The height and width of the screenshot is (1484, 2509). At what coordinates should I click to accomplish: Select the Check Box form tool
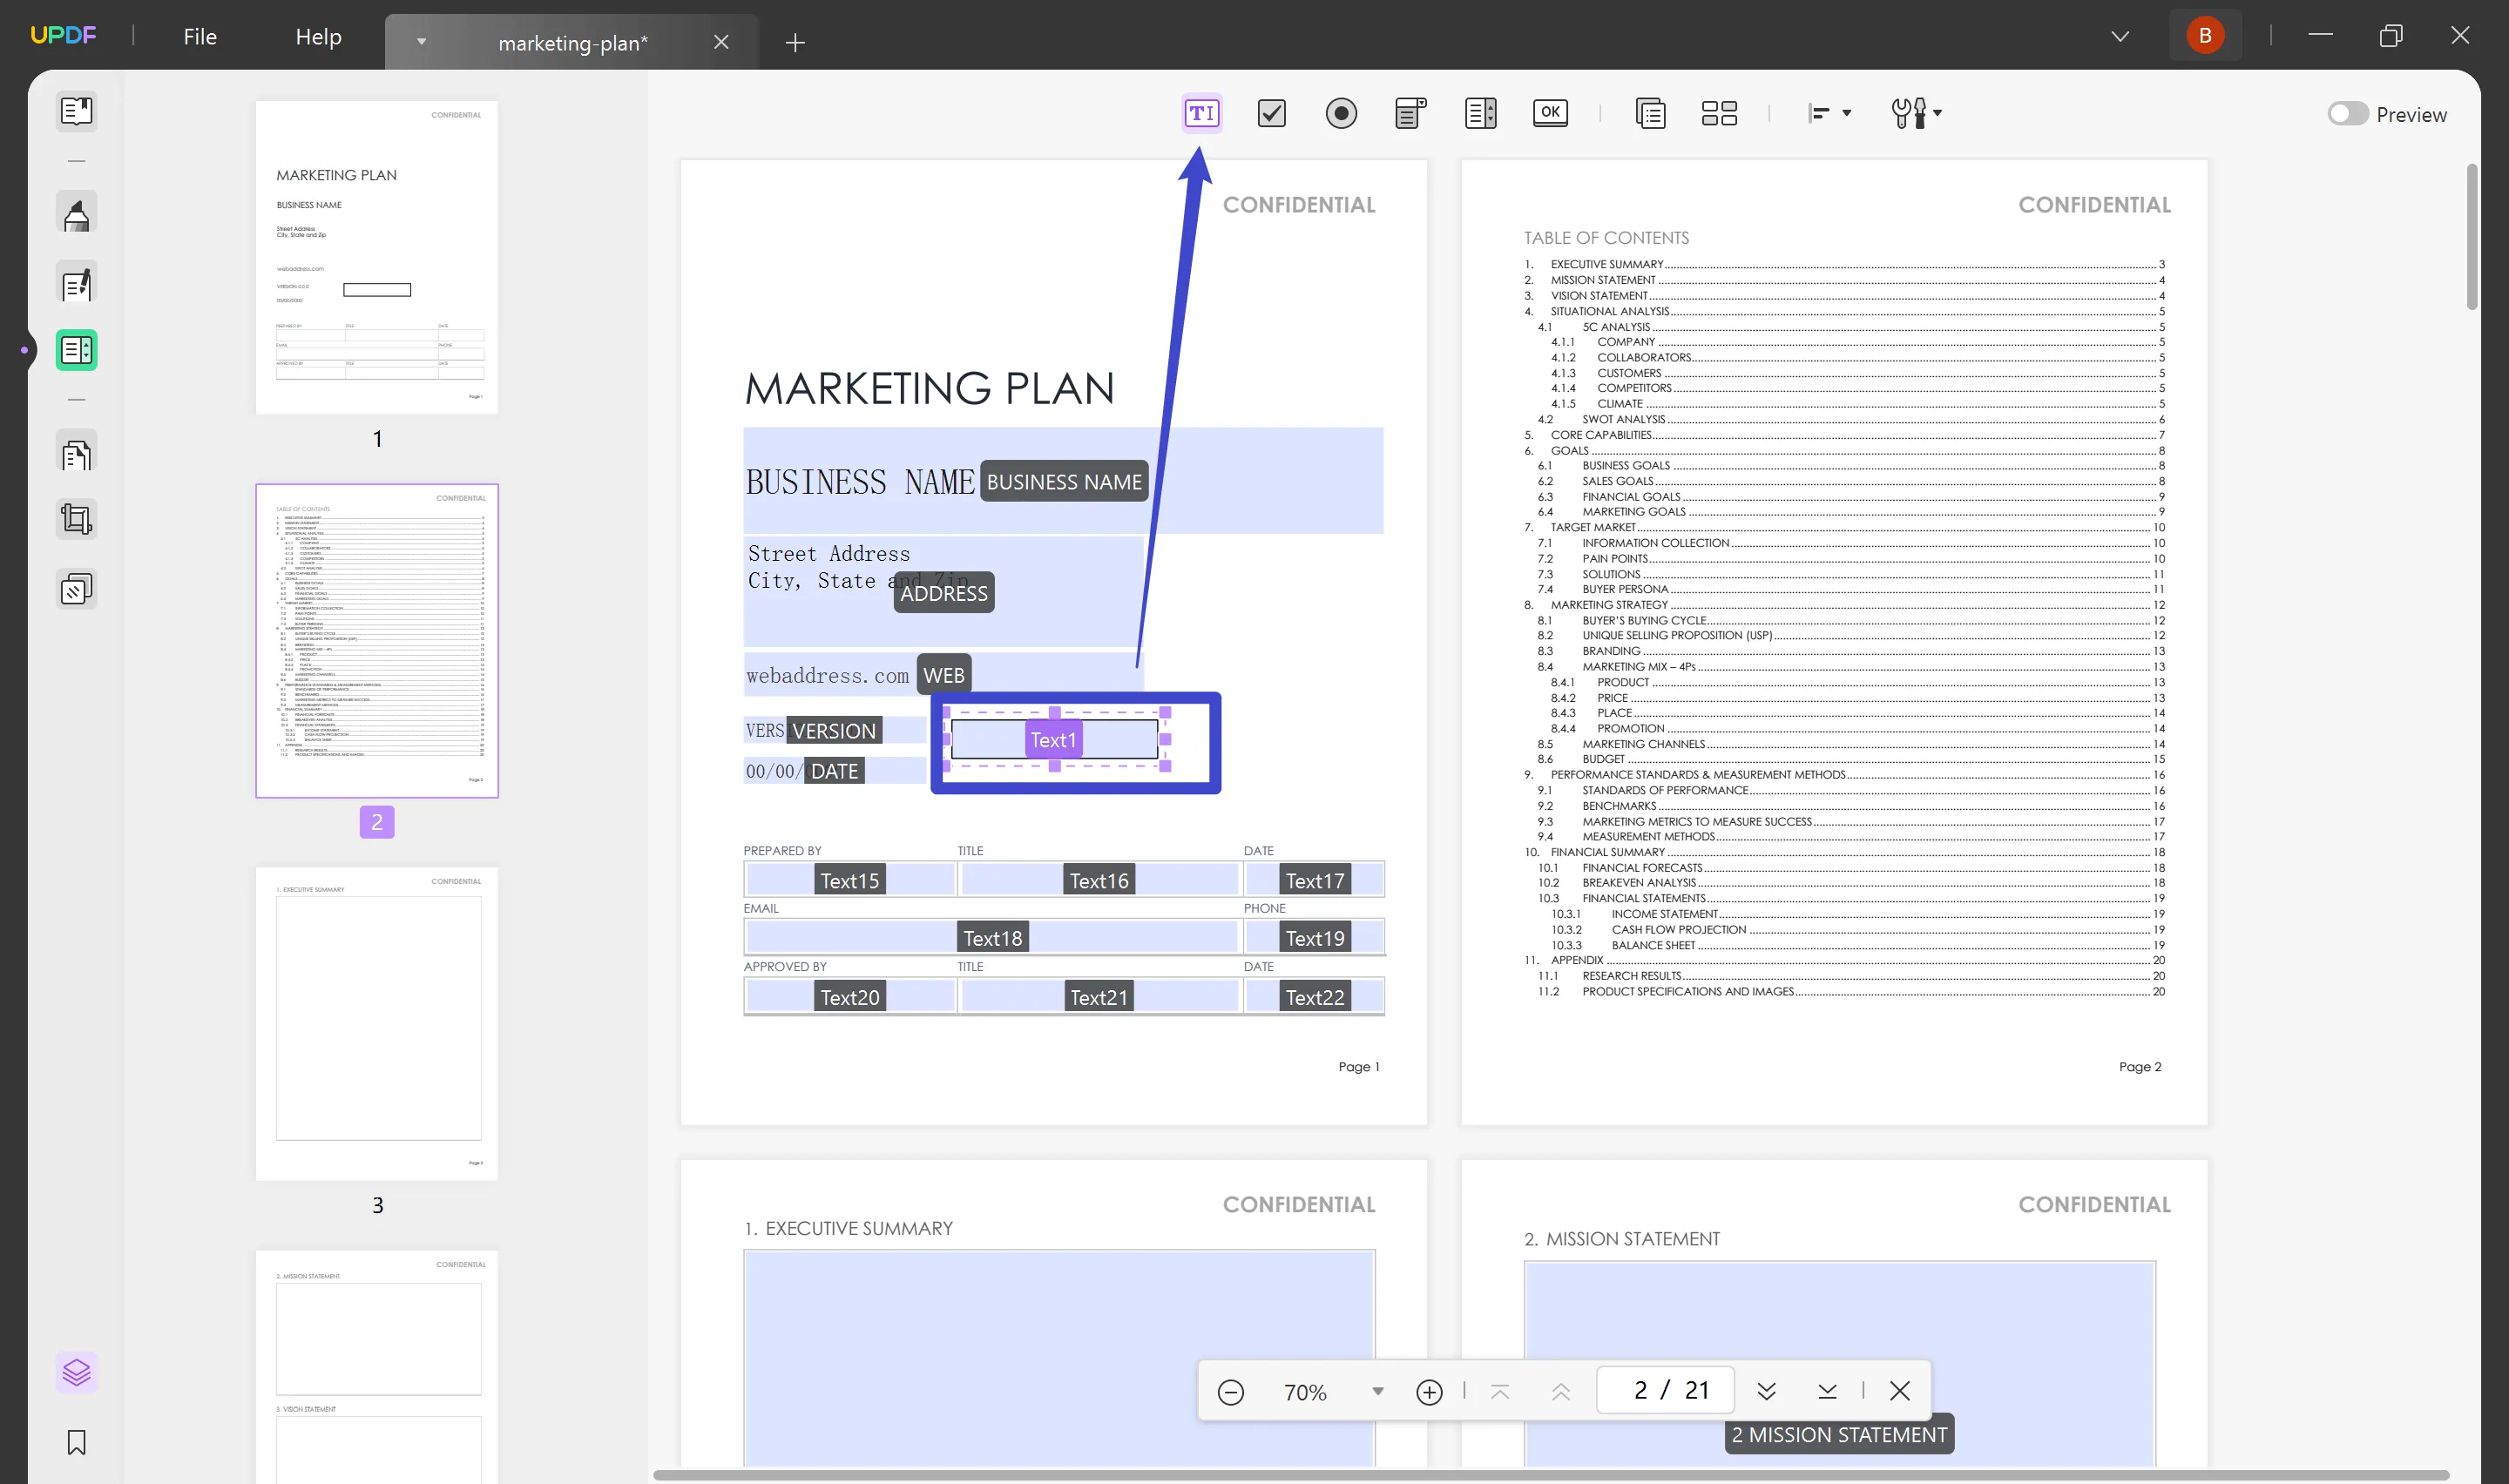(x=1271, y=113)
